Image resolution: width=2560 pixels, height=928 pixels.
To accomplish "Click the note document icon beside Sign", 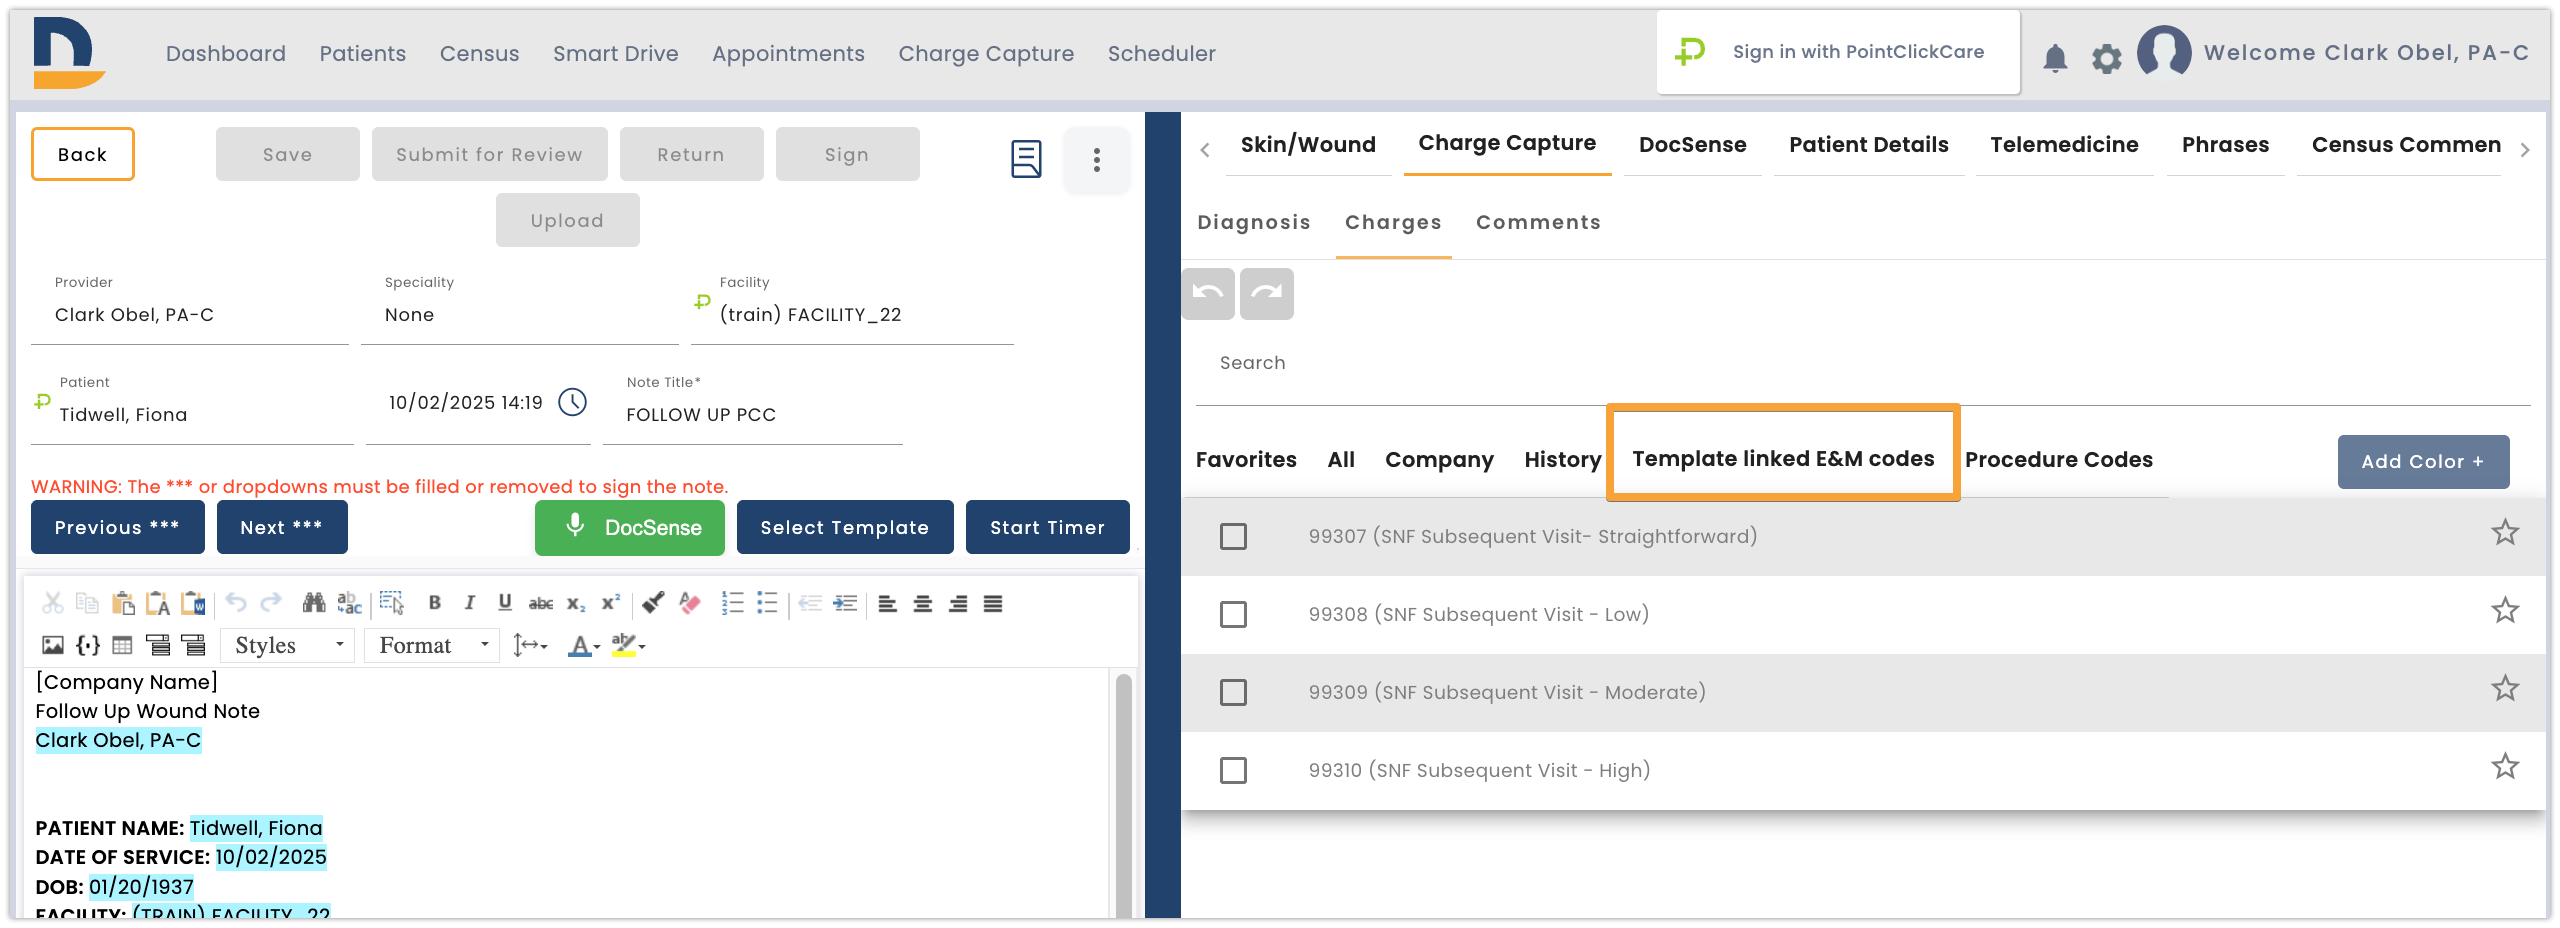I will point(1026,159).
